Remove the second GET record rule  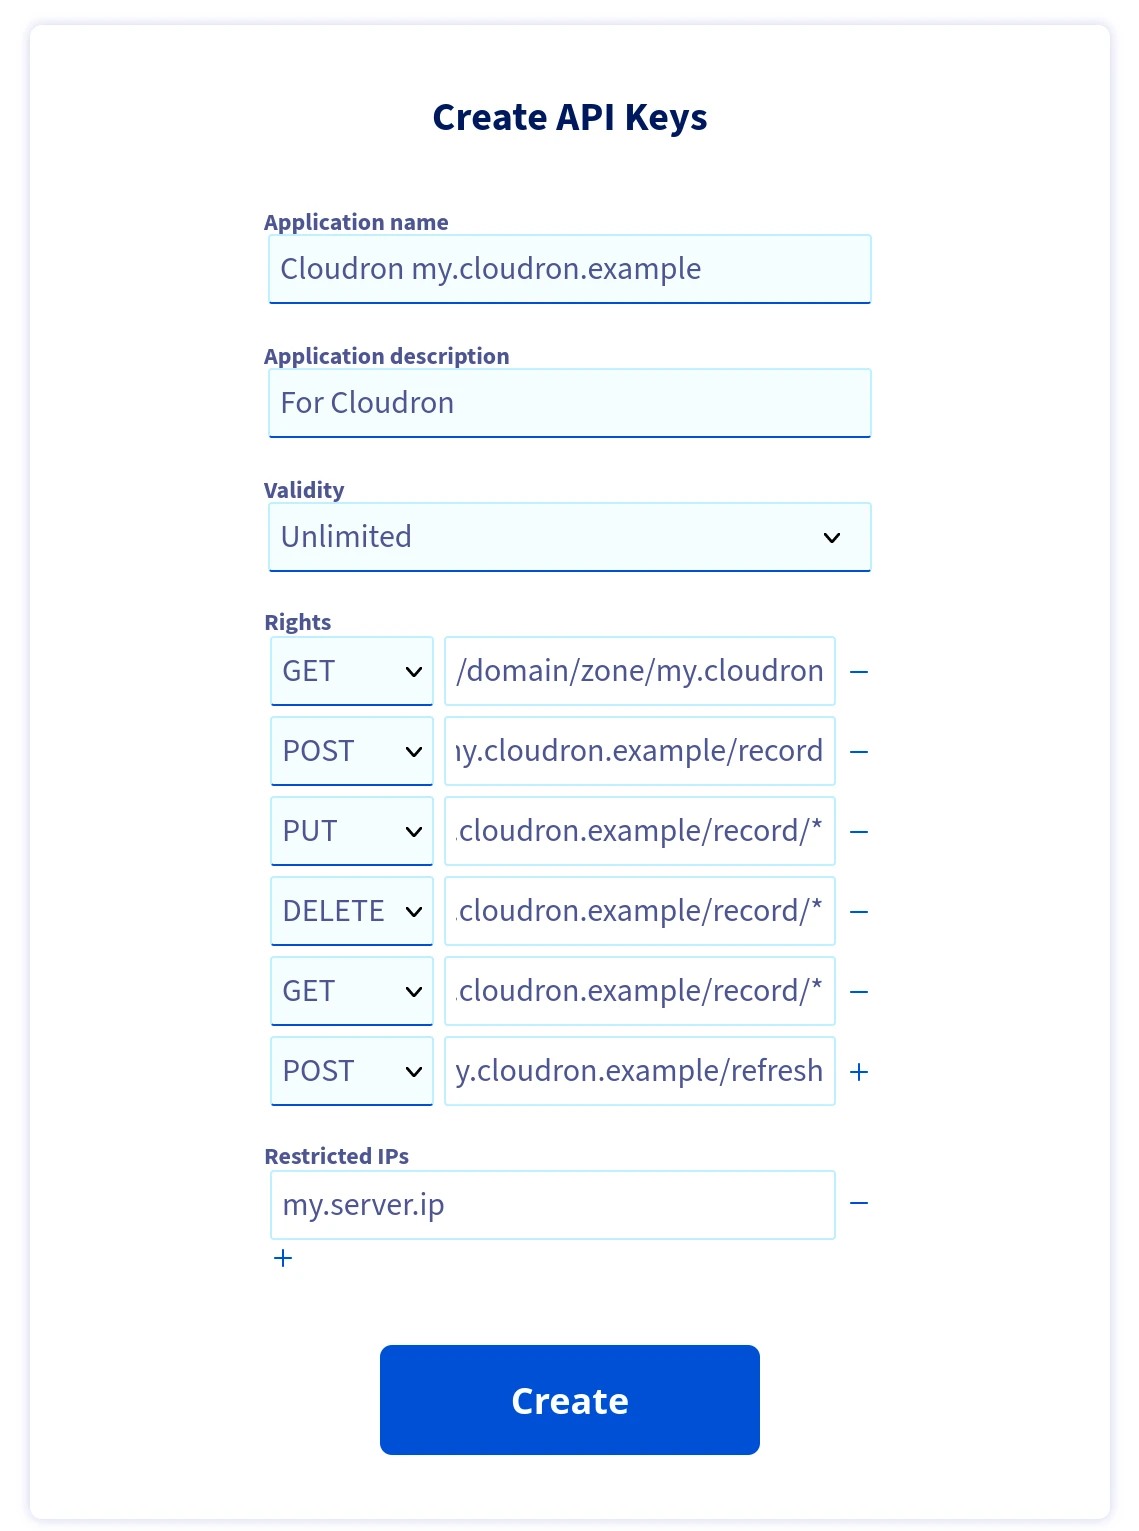click(x=859, y=991)
